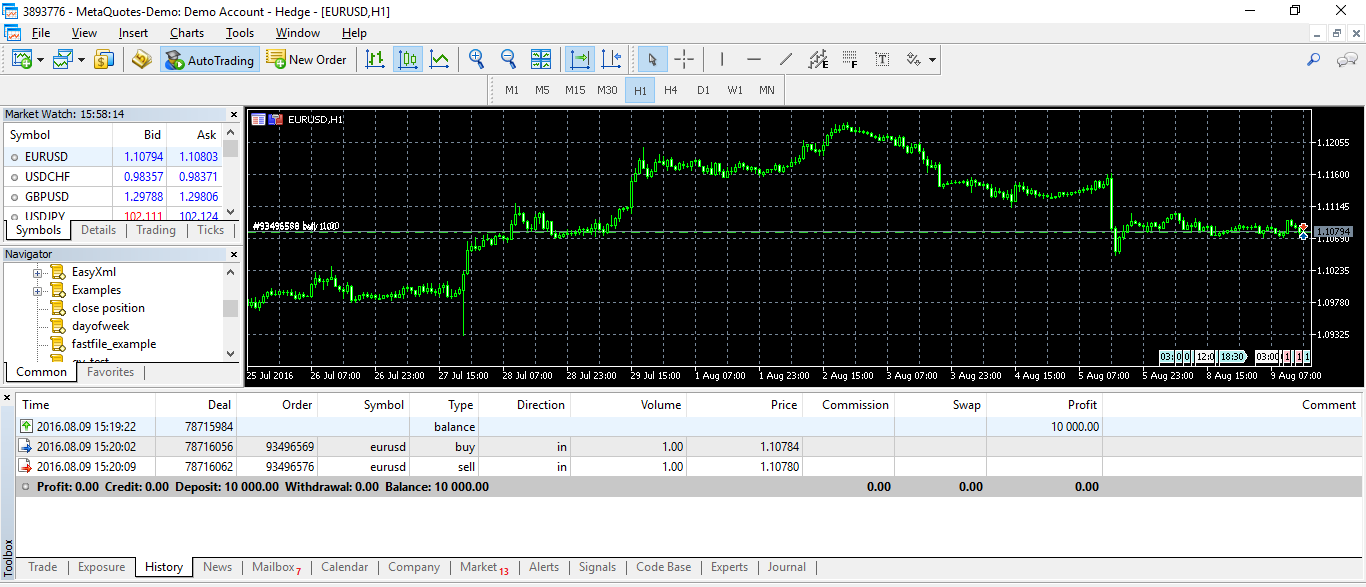Click the New Order button
Image resolution: width=1366 pixels, height=587 pixels.
point(307,60)
